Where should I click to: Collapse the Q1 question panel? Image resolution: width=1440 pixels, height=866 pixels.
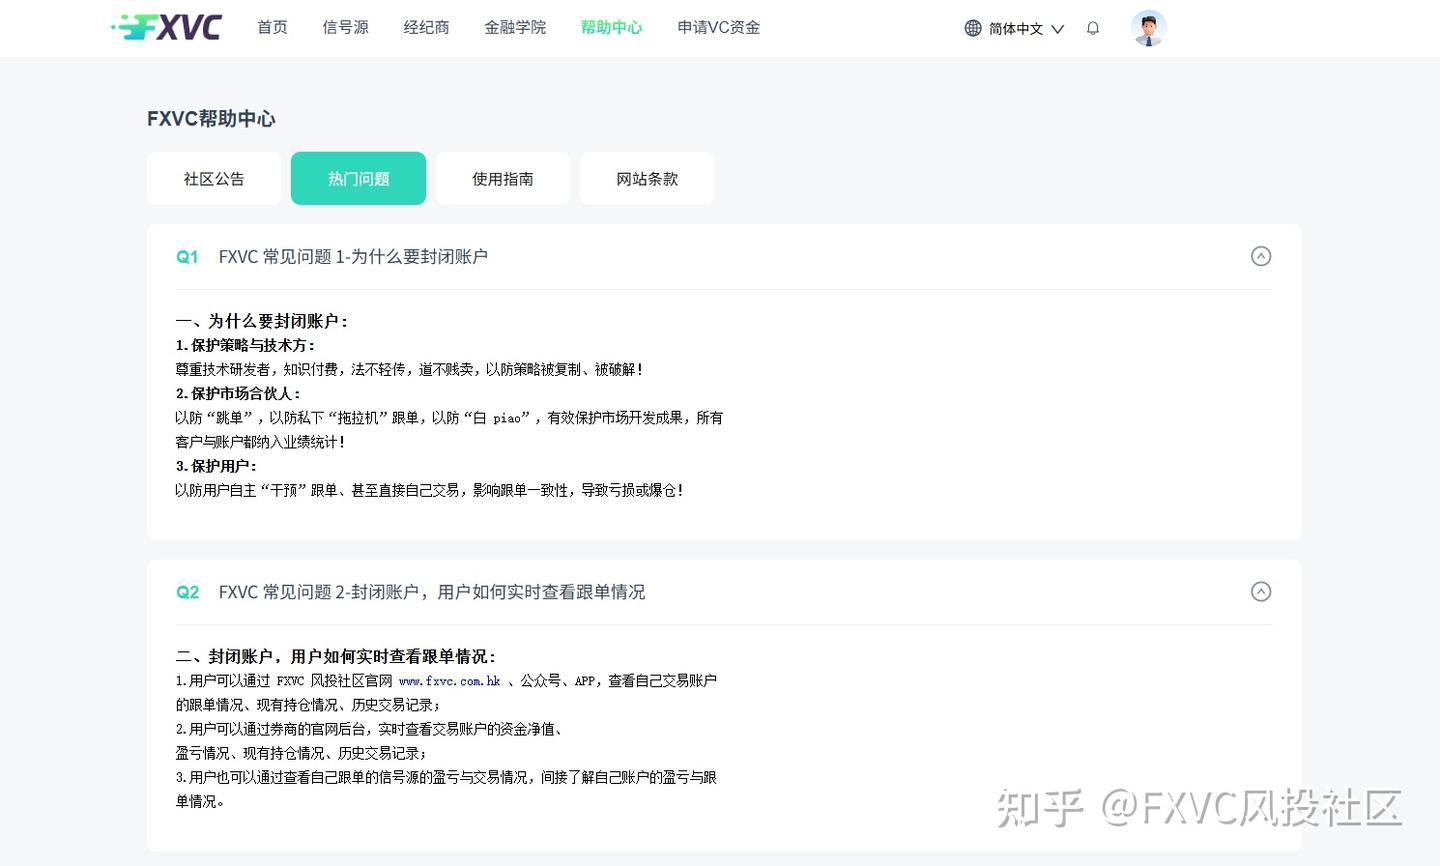tap(1261, 256)
